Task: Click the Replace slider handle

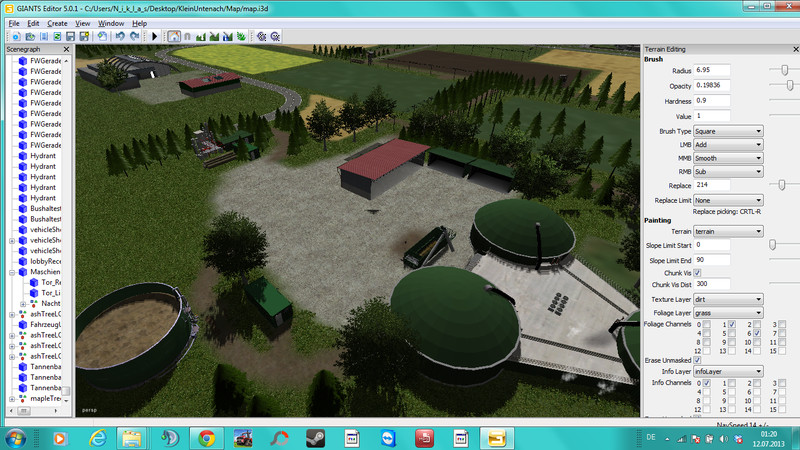Action: pos(782,185)
